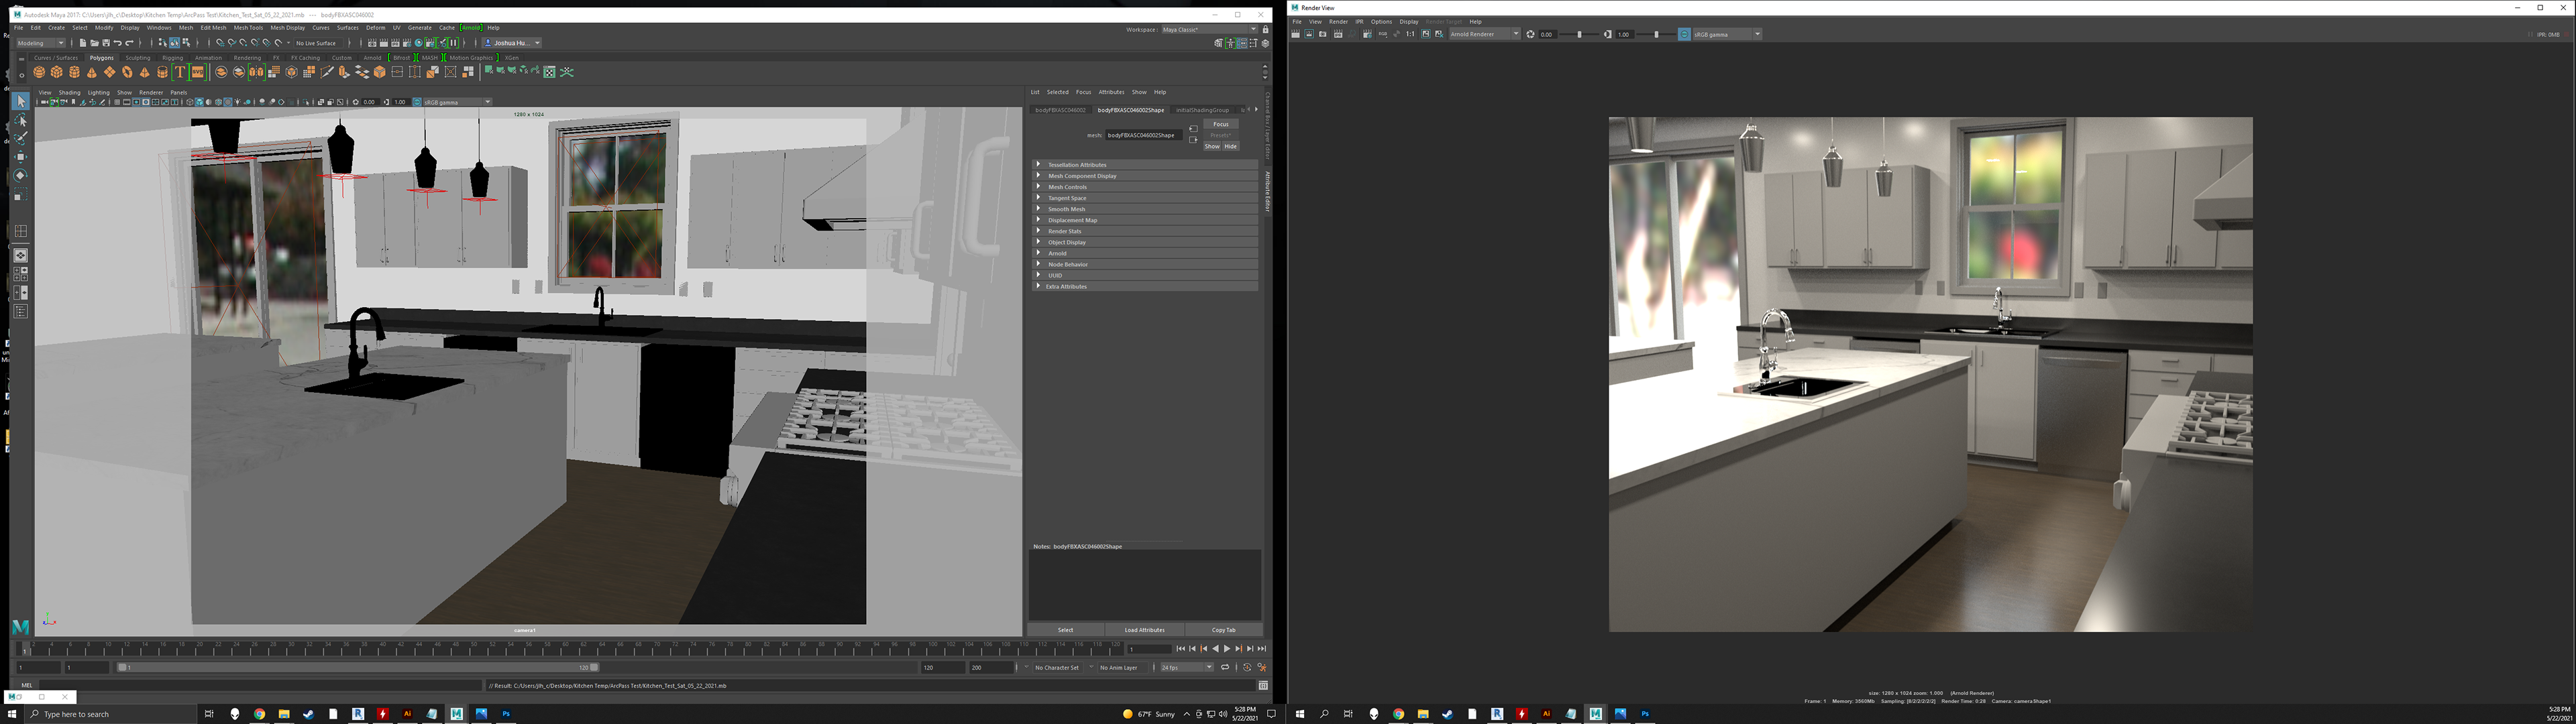The height and width of the screenshot is (724, 2576).
Task: Click the exposure aperture icon in Render View
Action: click(1531, 34)
